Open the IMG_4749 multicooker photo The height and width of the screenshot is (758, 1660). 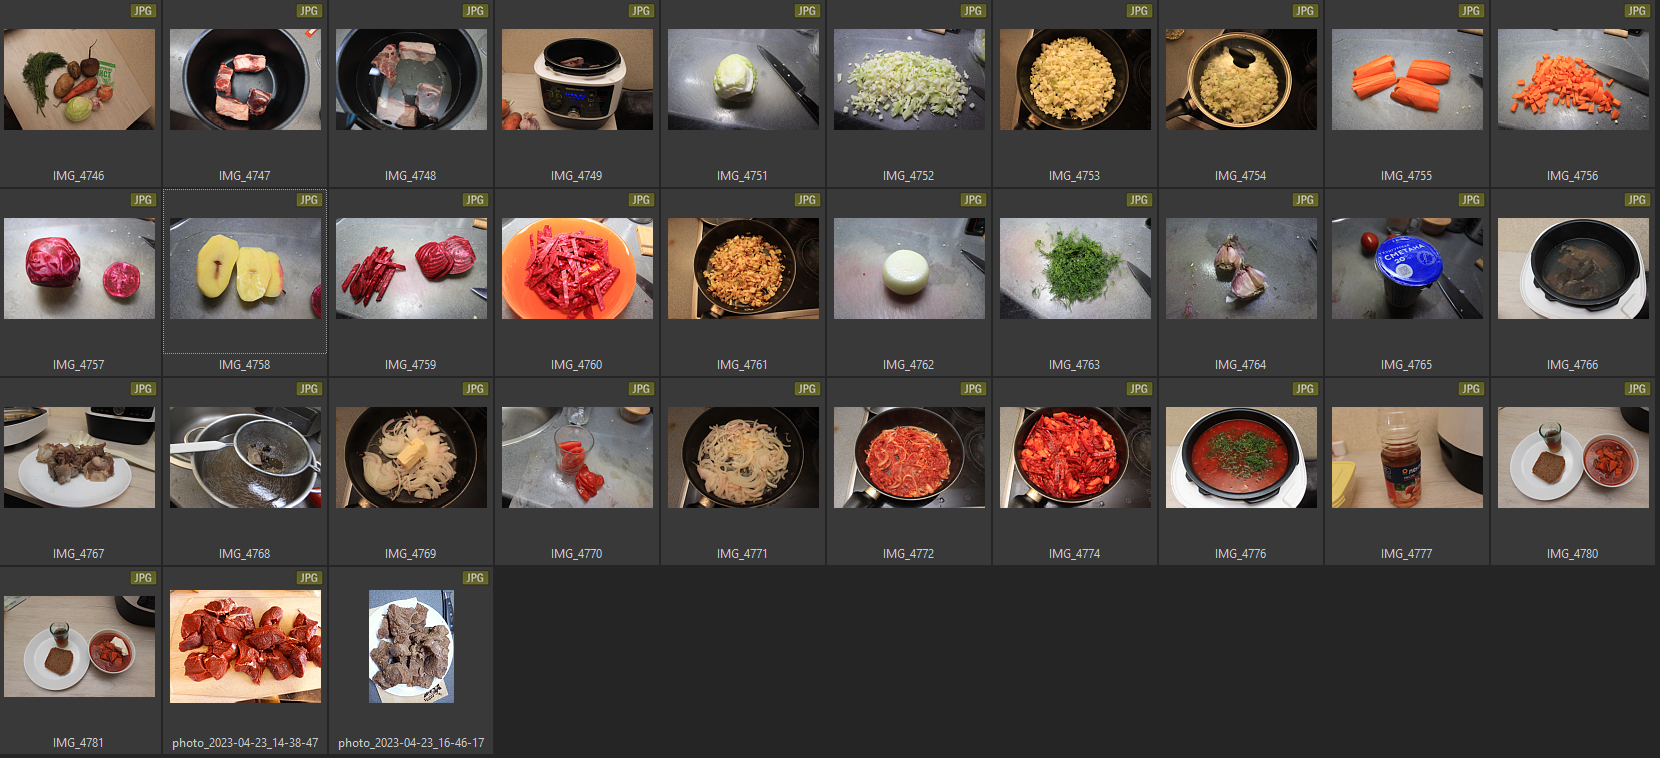[x=577, y=79]
